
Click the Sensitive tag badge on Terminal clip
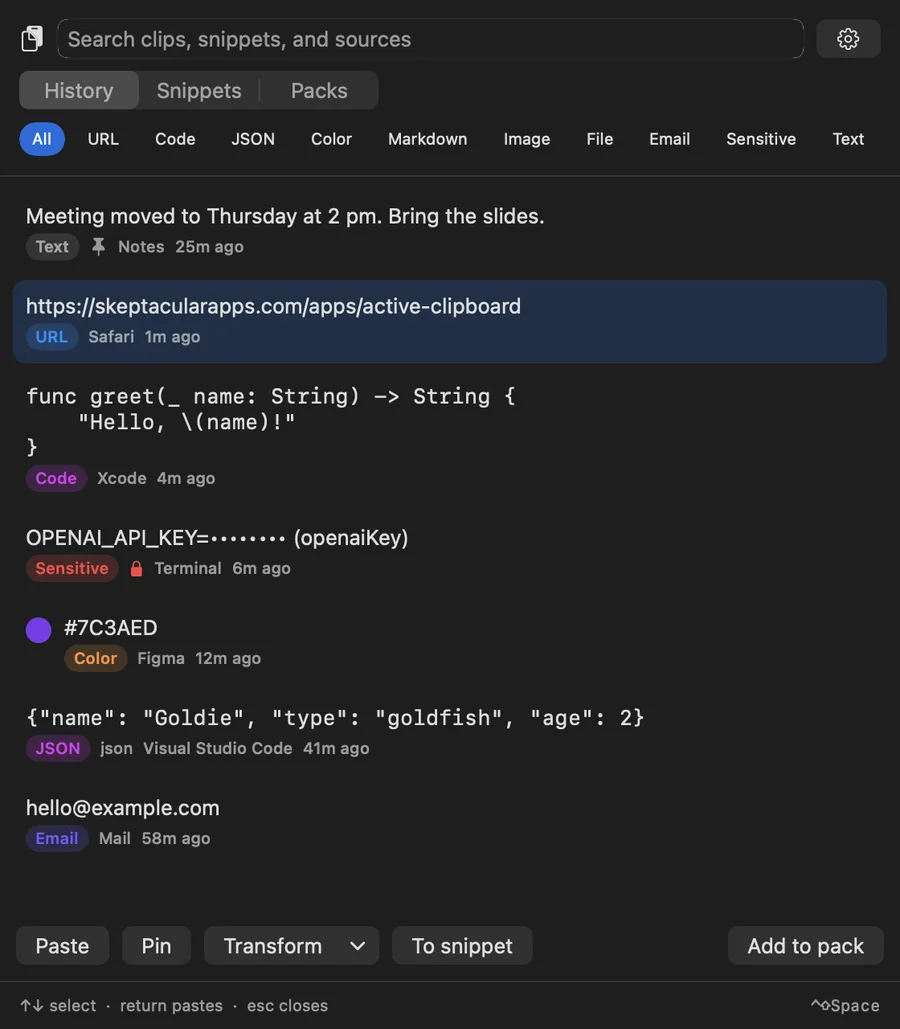click(72, 568)
